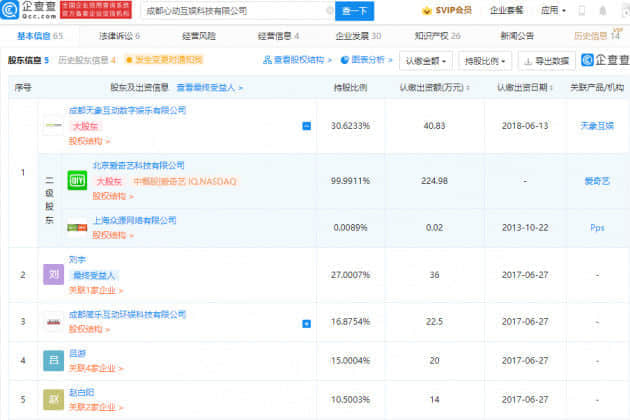Viewport: 630px width, 420px height.
Task: Click 关联2家企业 link in row 5
Action: pos(96,407)
